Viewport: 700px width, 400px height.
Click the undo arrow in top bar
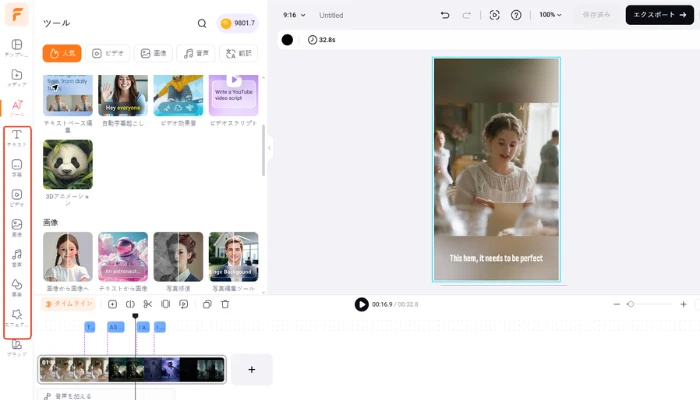445,15
